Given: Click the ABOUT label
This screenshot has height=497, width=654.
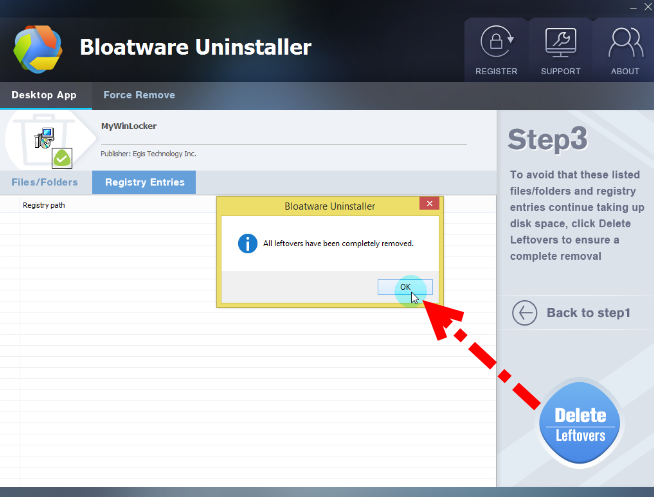Looking at the screenshot, I should tap(625, 71).
